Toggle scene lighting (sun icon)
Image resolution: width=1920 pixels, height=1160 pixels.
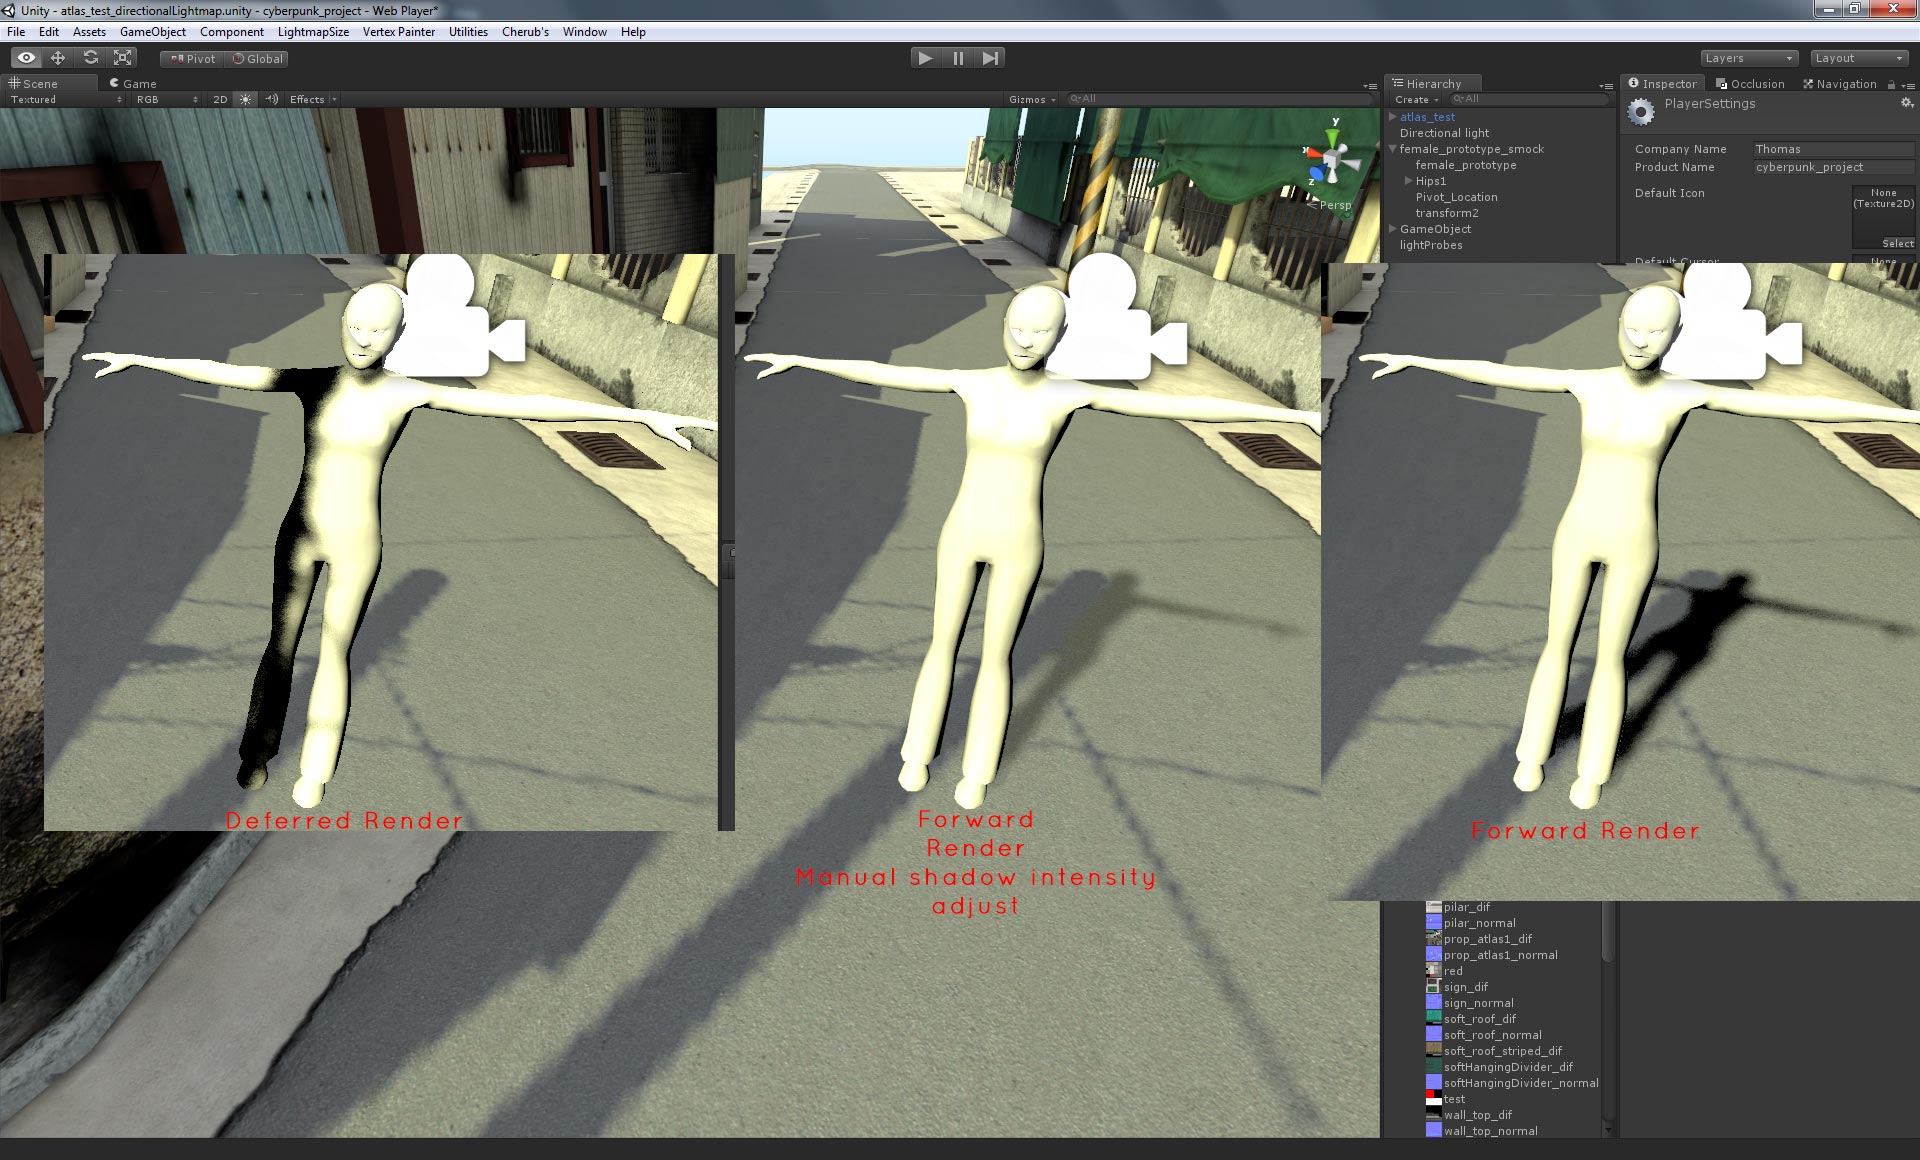(x=245, y=99)
